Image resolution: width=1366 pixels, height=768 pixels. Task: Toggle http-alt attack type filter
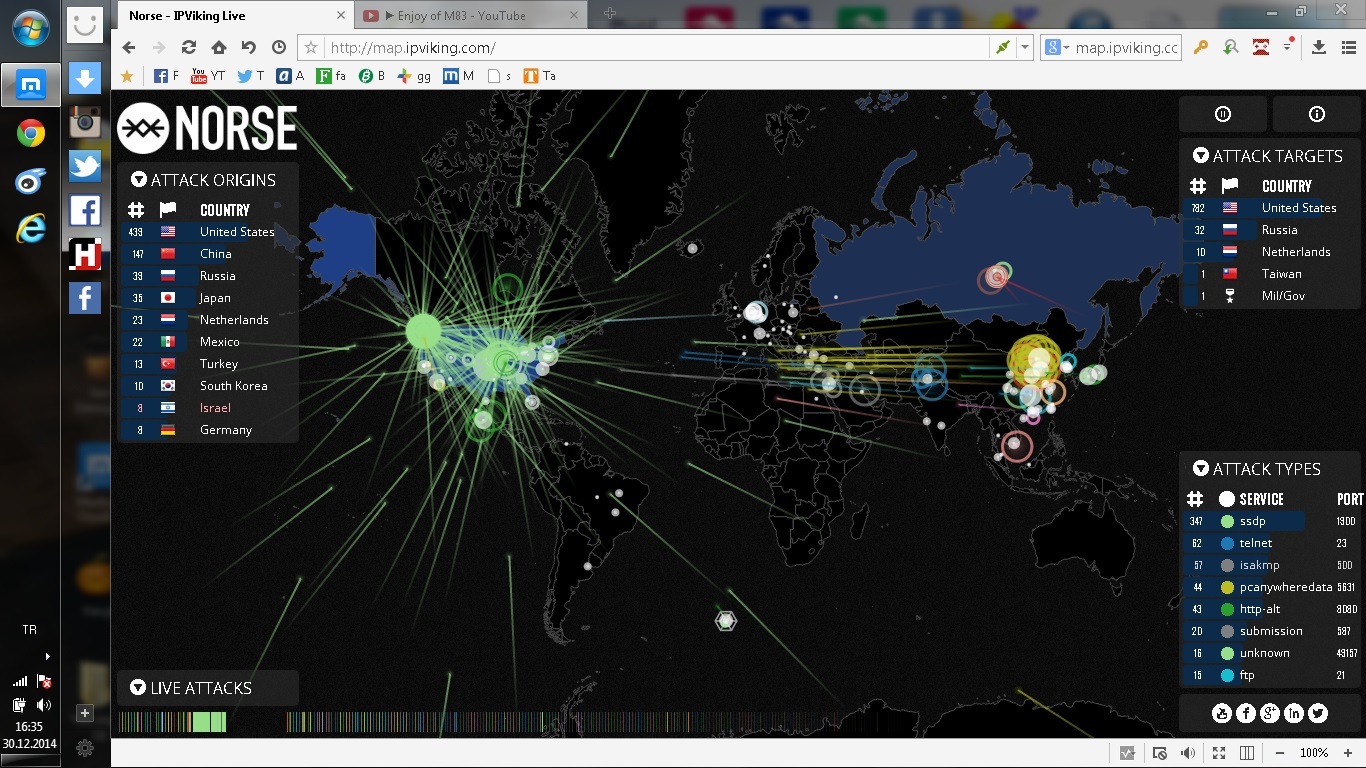[1272, 609]
